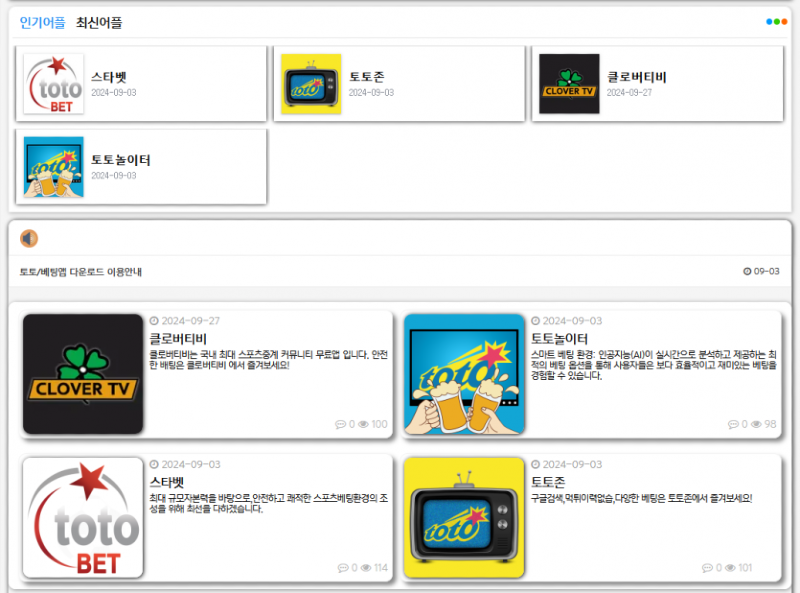This screenshot has width=800, height=593.
Task: Open the 클로버티비 post title in the list
Action: pyautogui.click(x=178, y=339)
